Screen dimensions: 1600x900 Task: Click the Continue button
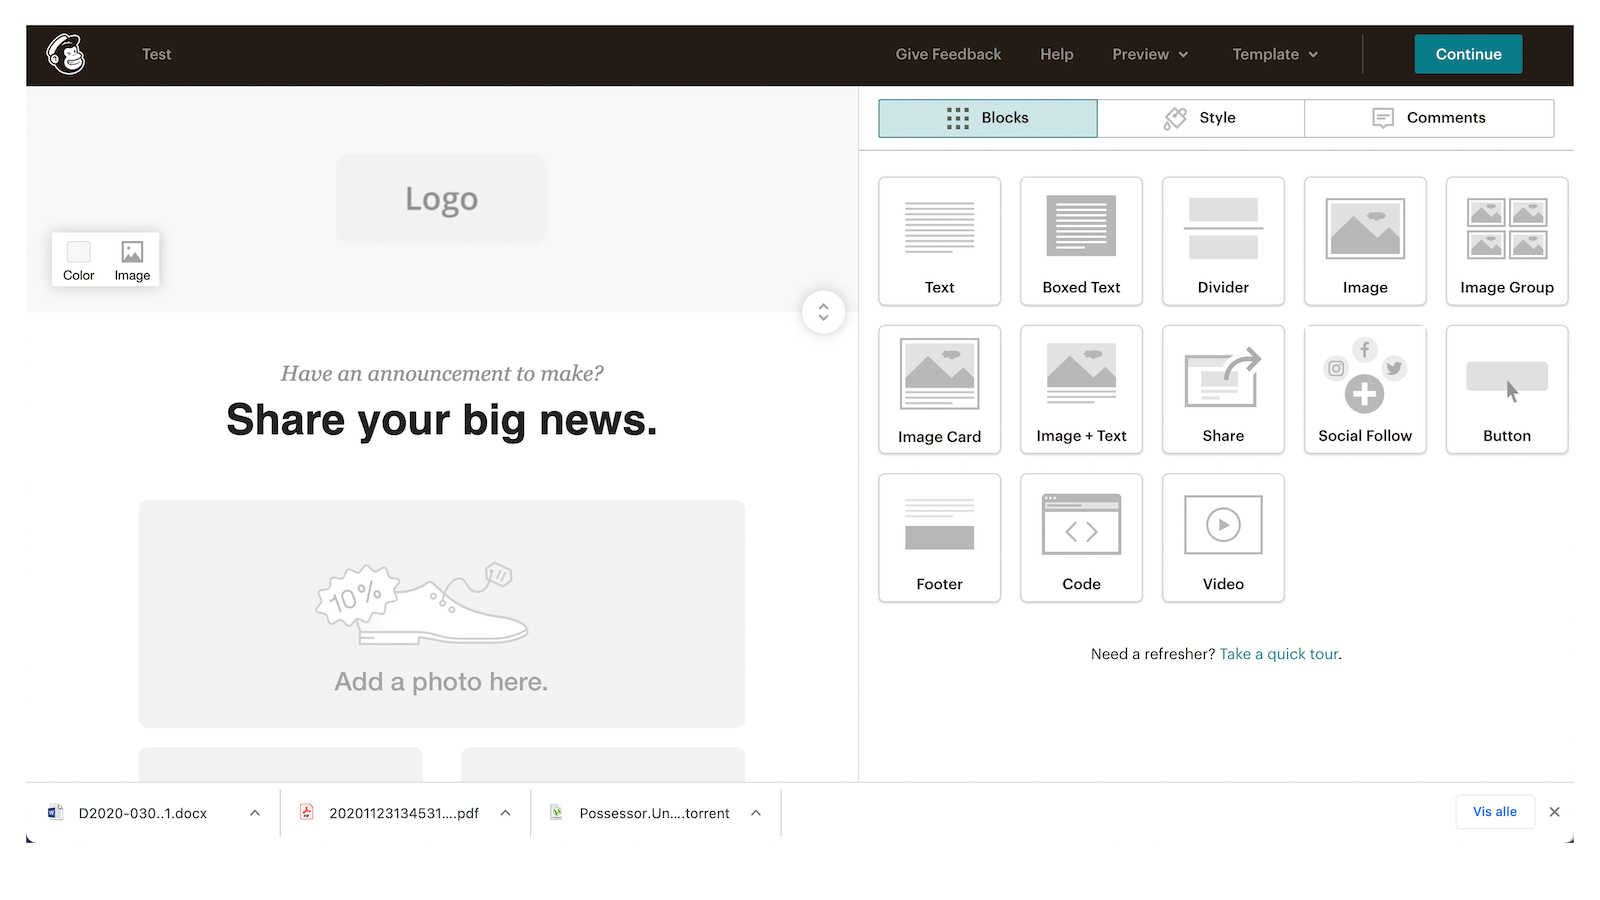click(1467, 54)
